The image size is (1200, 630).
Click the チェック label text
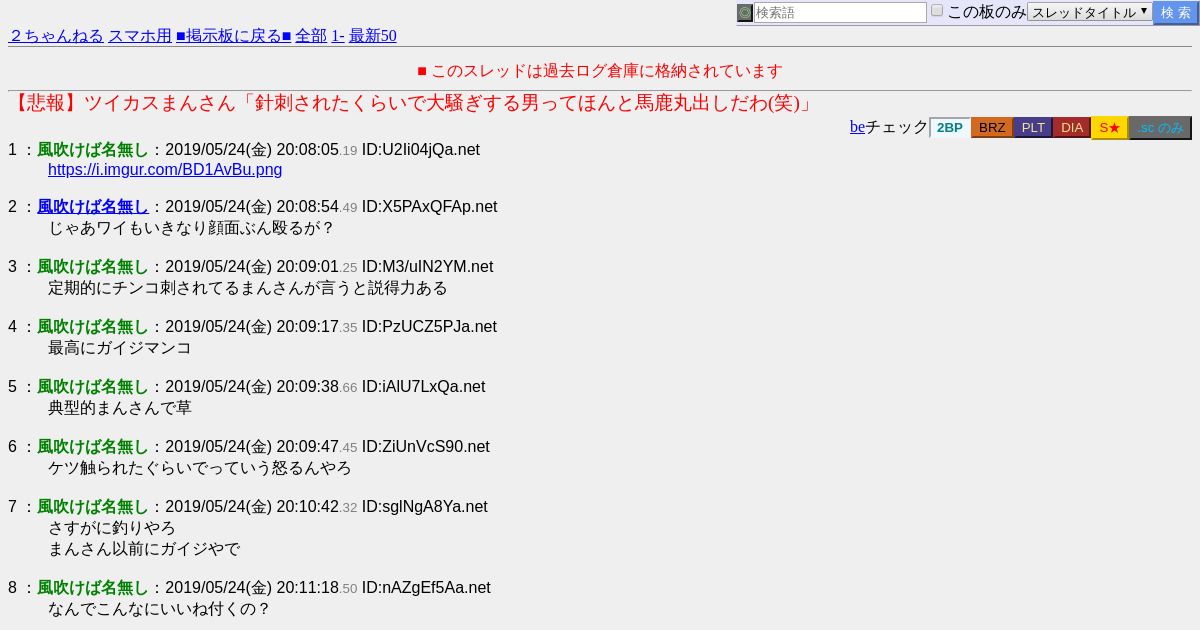[897, 127]
